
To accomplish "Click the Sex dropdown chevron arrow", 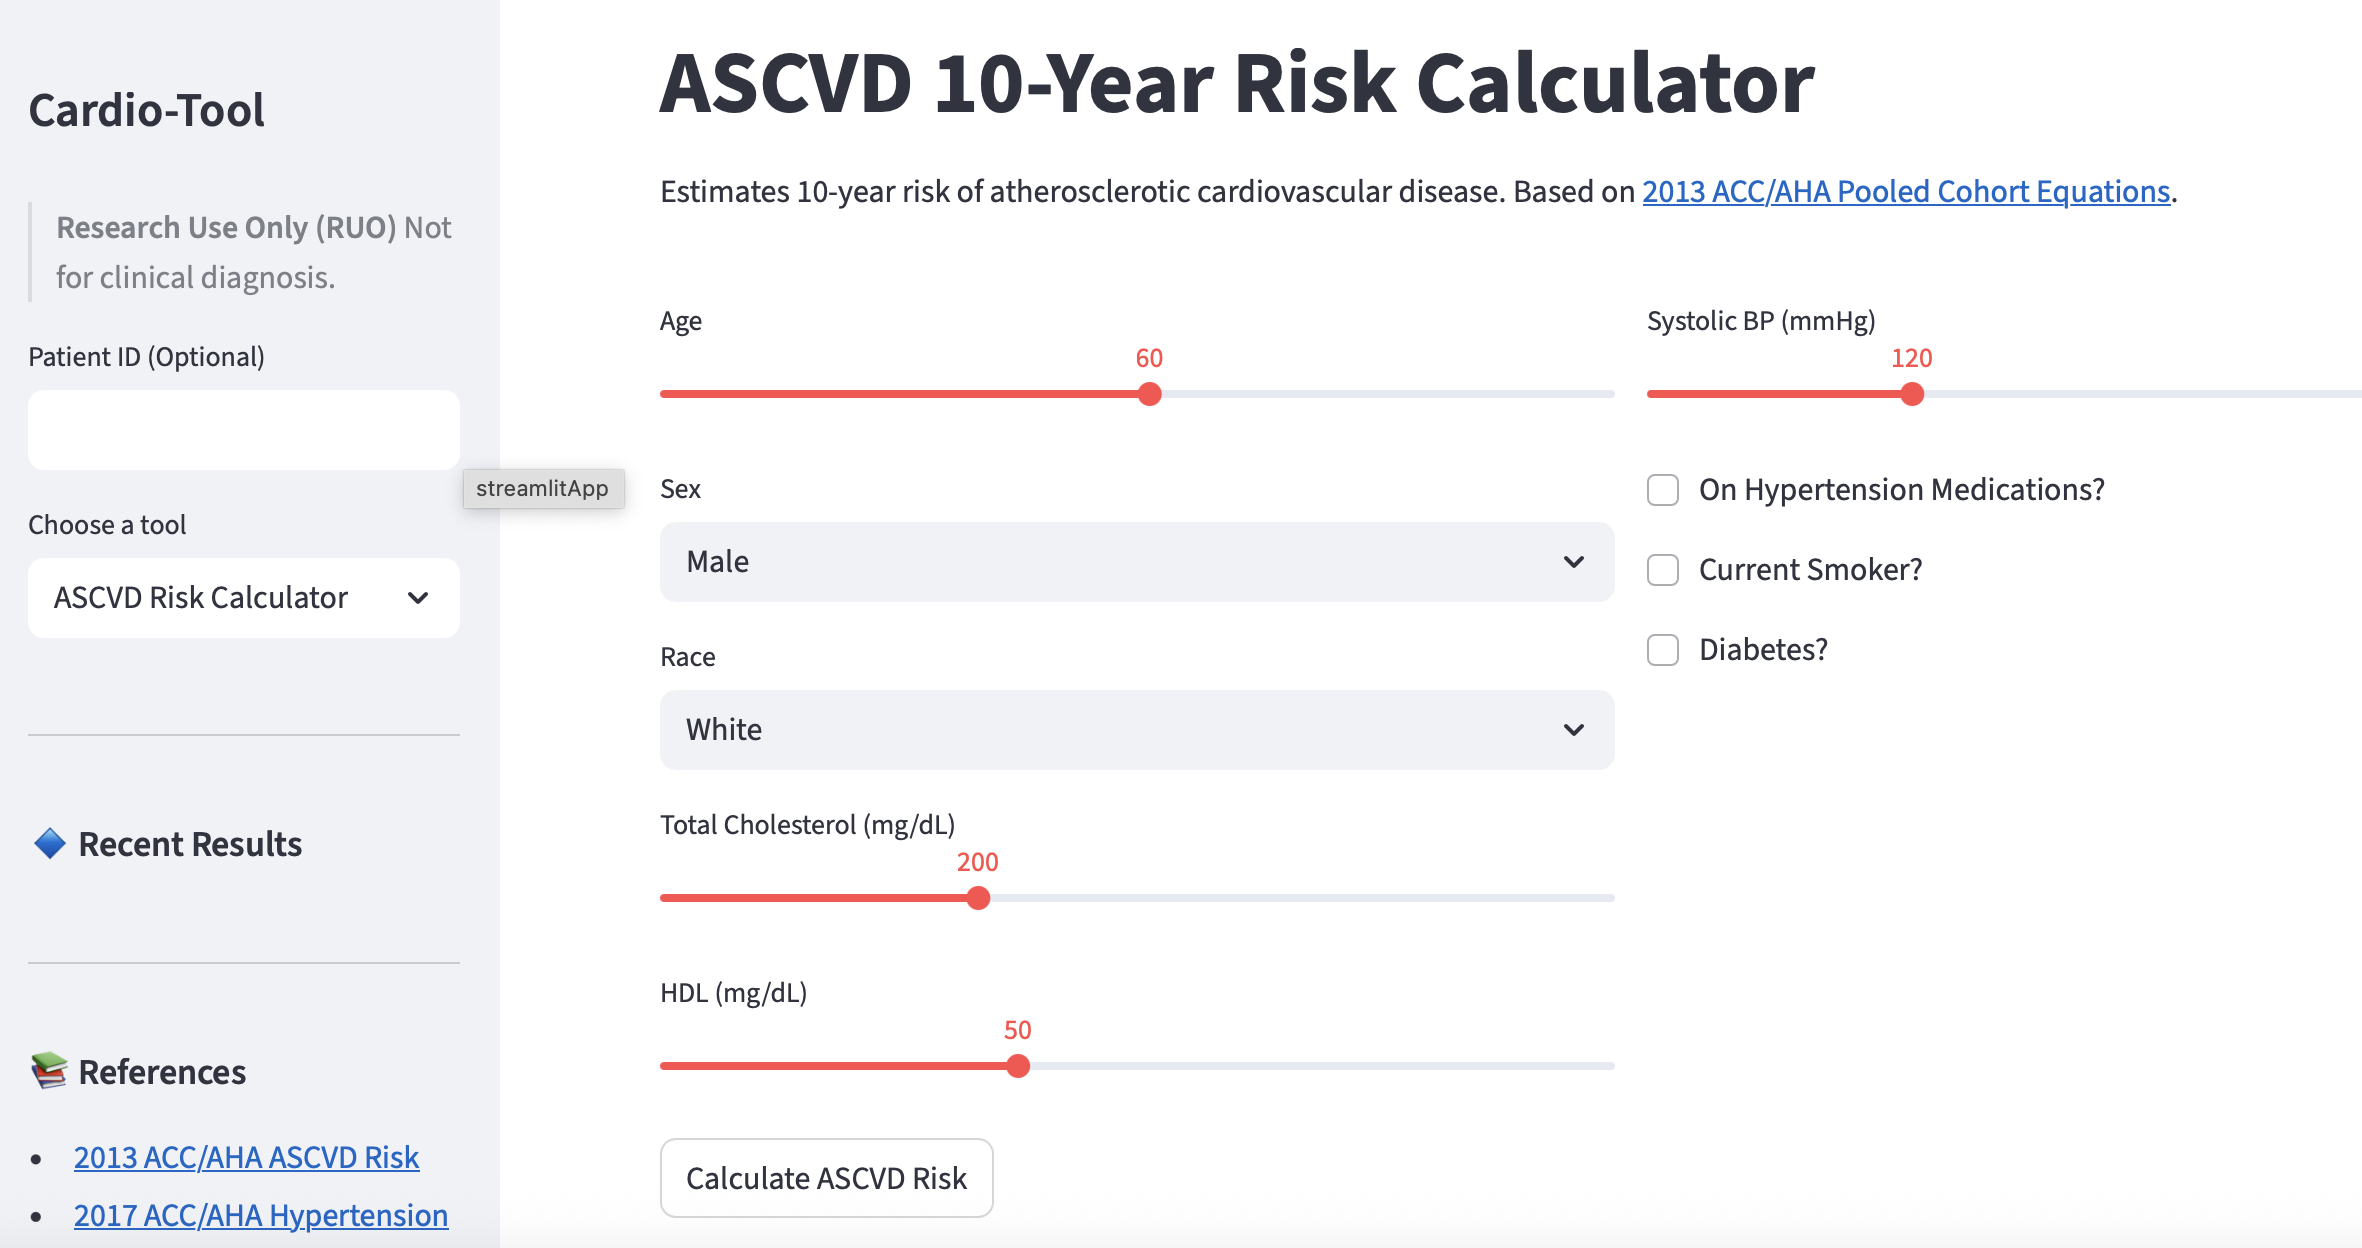I will click(x=1573, y=562).
